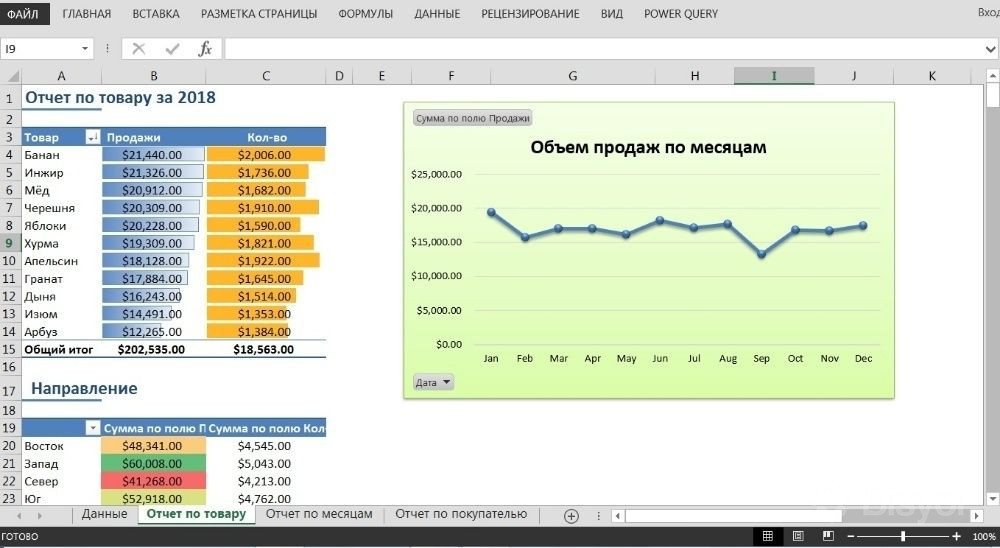
Task: Click the Insert Function fx icon
Action: pyautogui.click(x=205, y=49)
